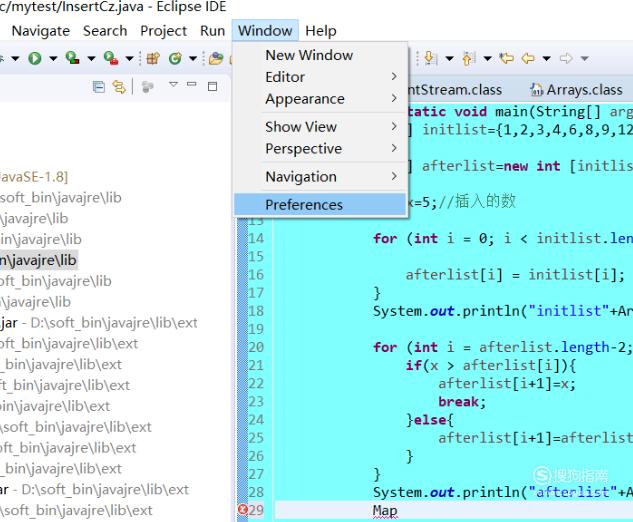Viewport: 633px width, 522px height.
Task: Expand the Editor submenu
Action: [x=320, y=77]
